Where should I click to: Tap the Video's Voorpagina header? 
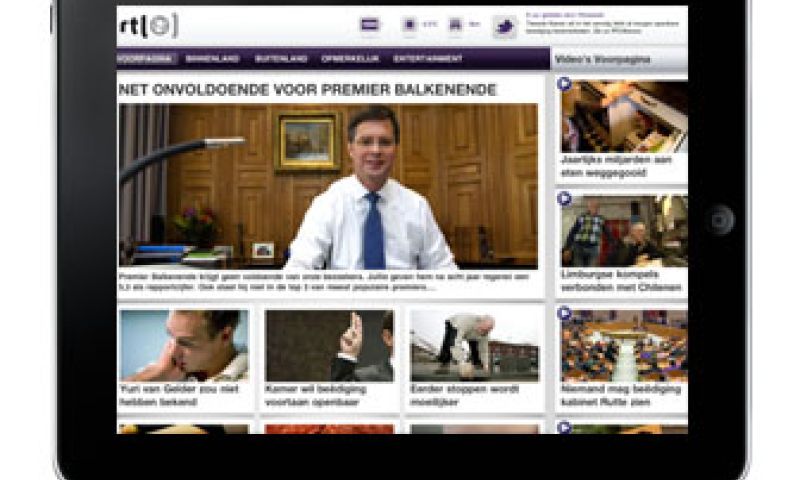[x=603, y=59]
